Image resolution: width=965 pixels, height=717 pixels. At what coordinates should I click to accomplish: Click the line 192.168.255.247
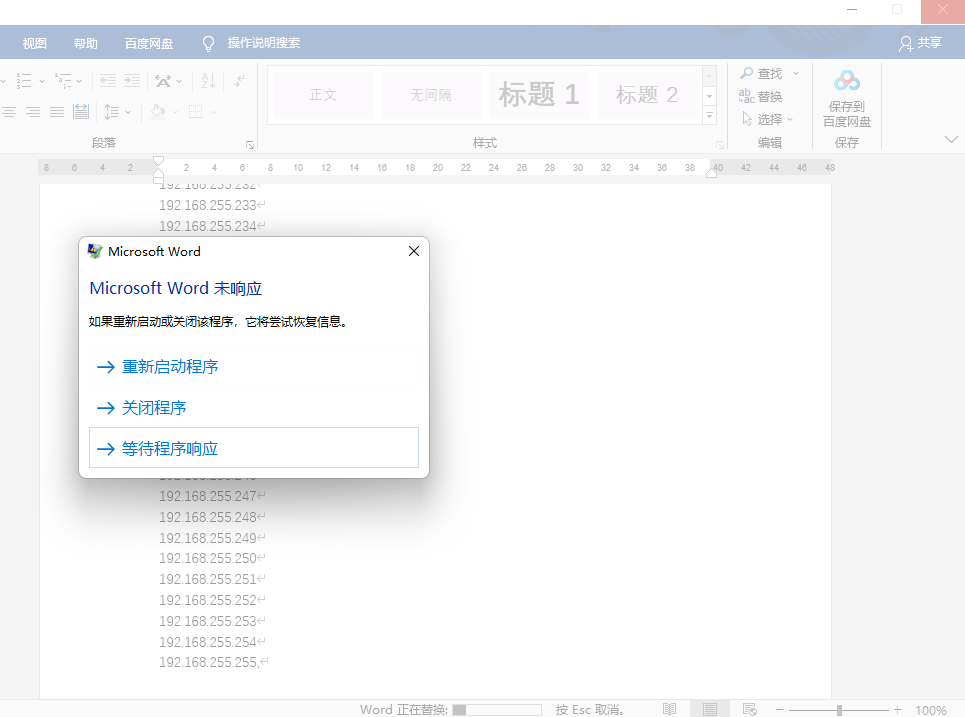(207, 496)
